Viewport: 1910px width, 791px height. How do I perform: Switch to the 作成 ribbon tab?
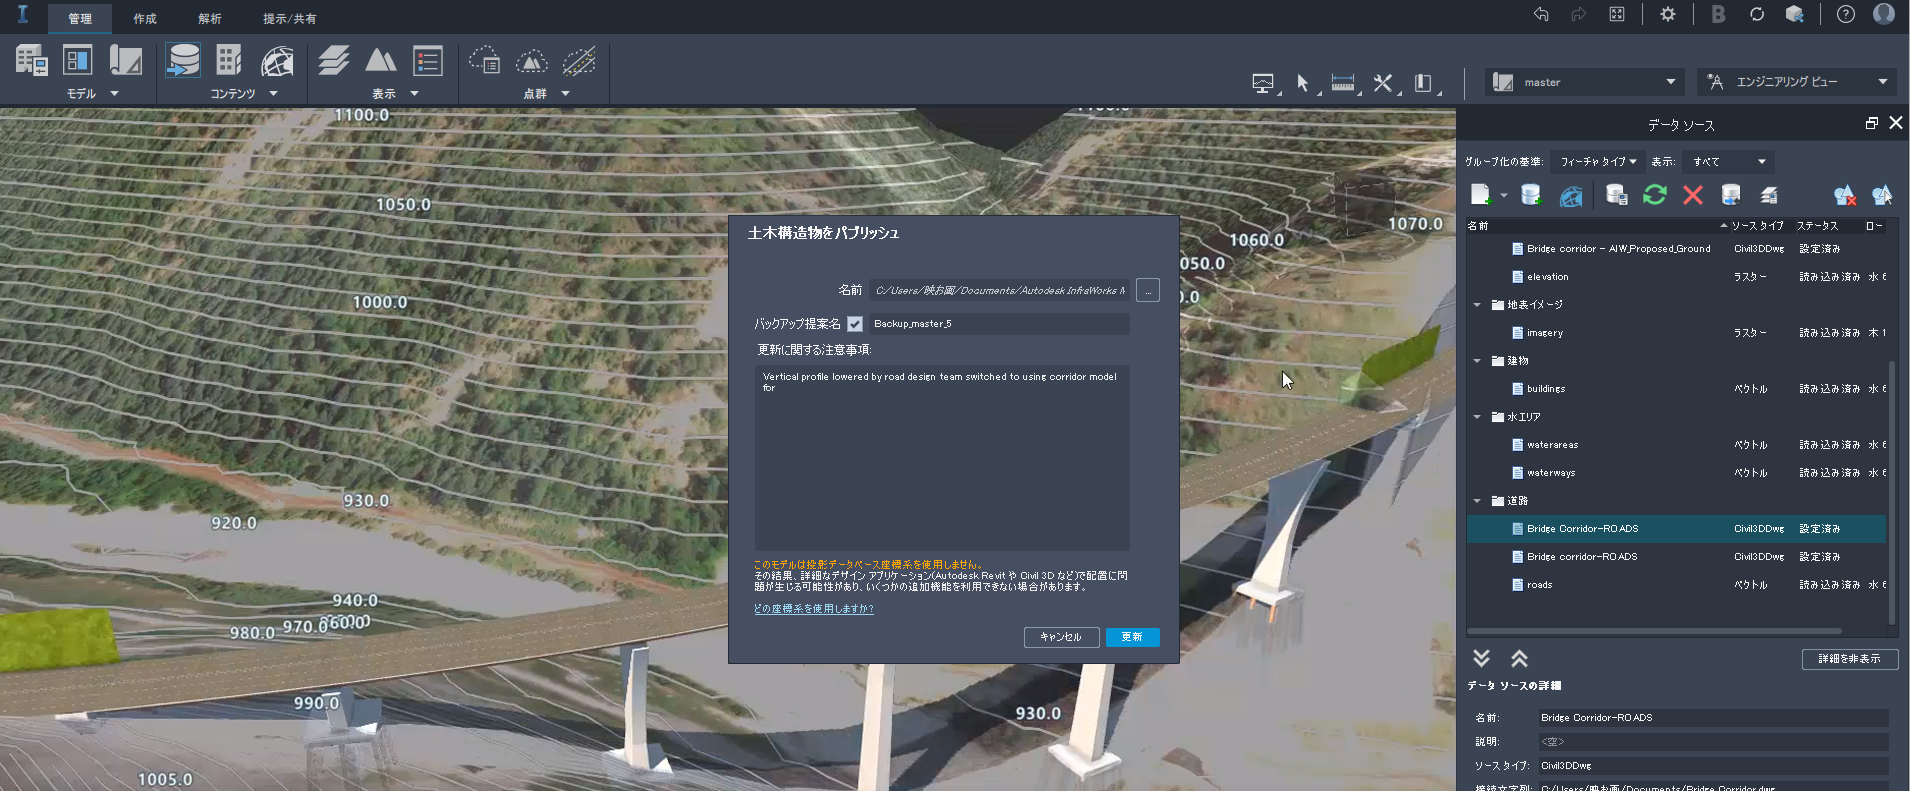point(145,18)
